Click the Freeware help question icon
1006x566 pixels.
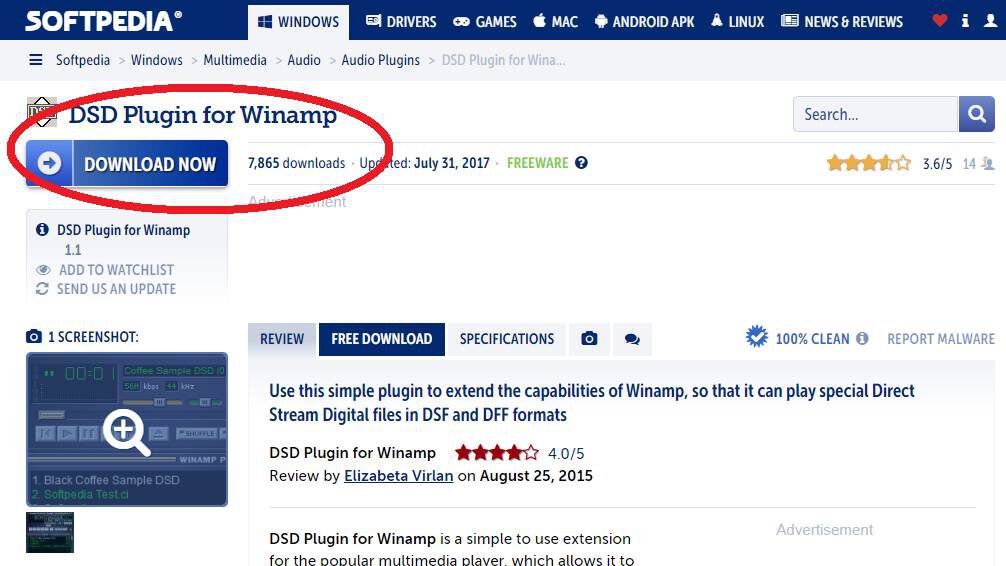coord(581,163)
